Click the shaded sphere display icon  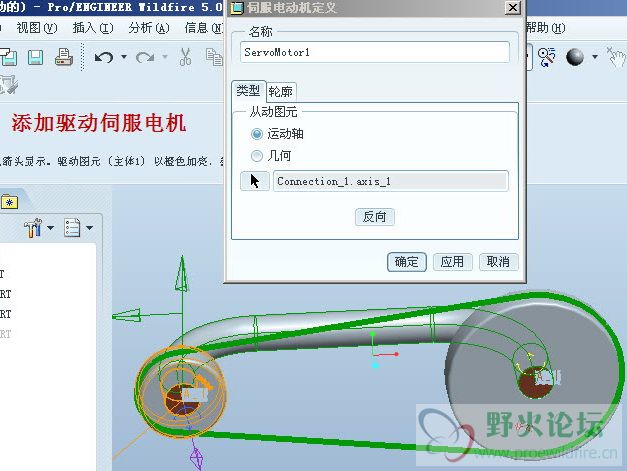pyautogui.click(x=575, y=57)
